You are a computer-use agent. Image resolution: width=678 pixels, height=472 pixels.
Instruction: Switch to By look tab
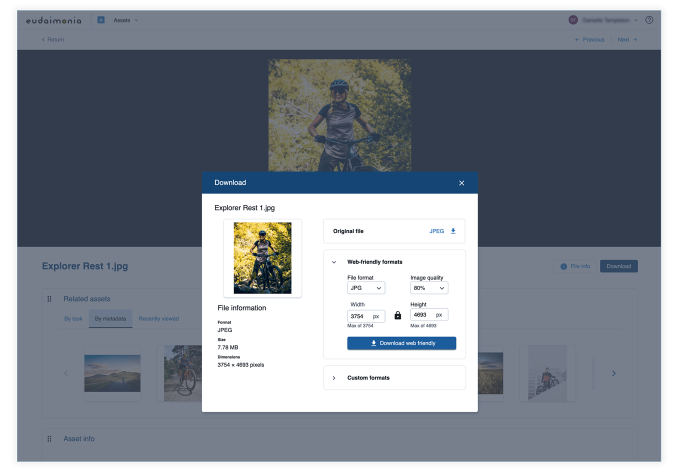coord(73,319)
